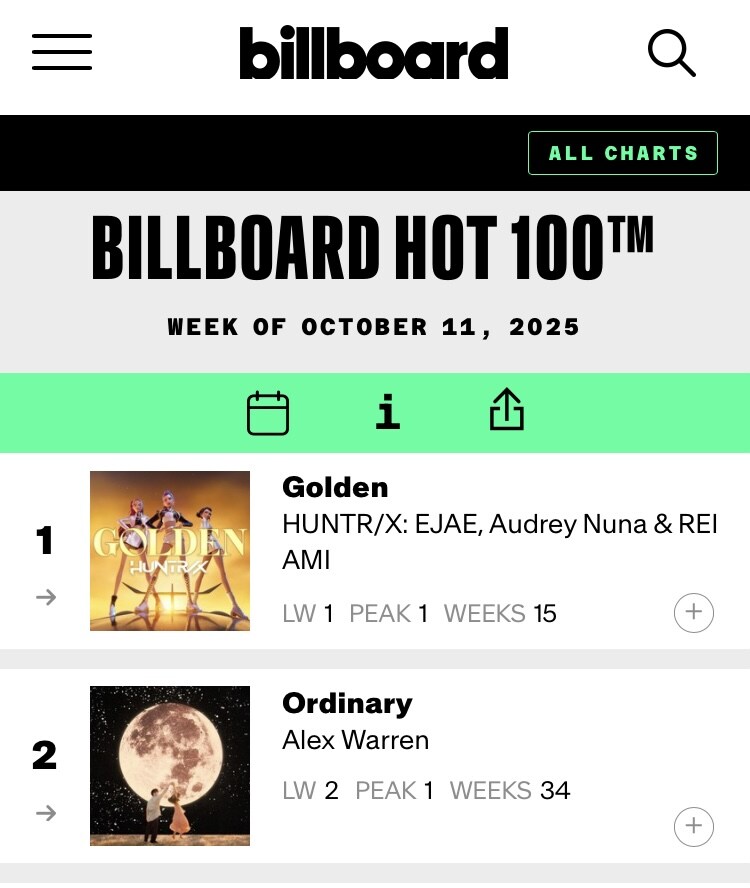Click the Billboard Hot 100 heading

373,247
